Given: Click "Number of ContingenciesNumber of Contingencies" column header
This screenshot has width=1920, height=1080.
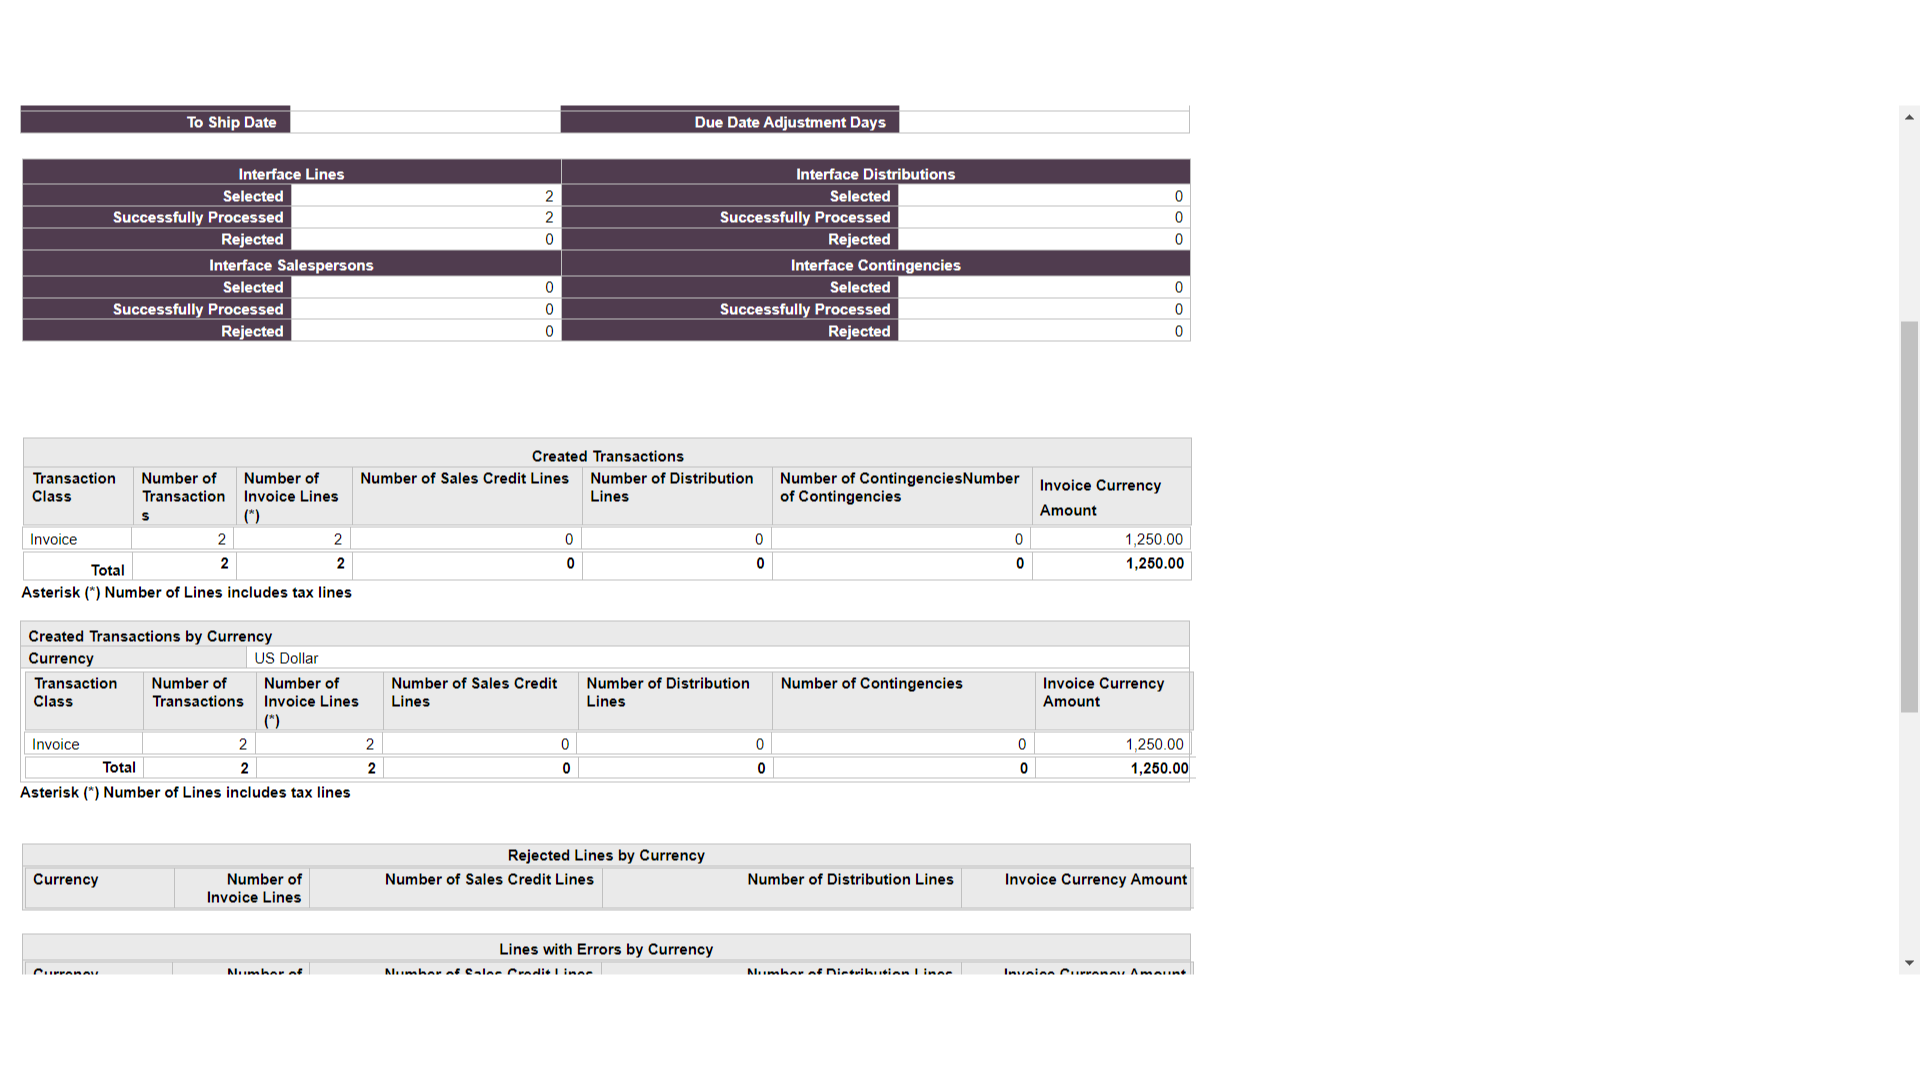Looking at the screenshot, I should pos(899,487).
